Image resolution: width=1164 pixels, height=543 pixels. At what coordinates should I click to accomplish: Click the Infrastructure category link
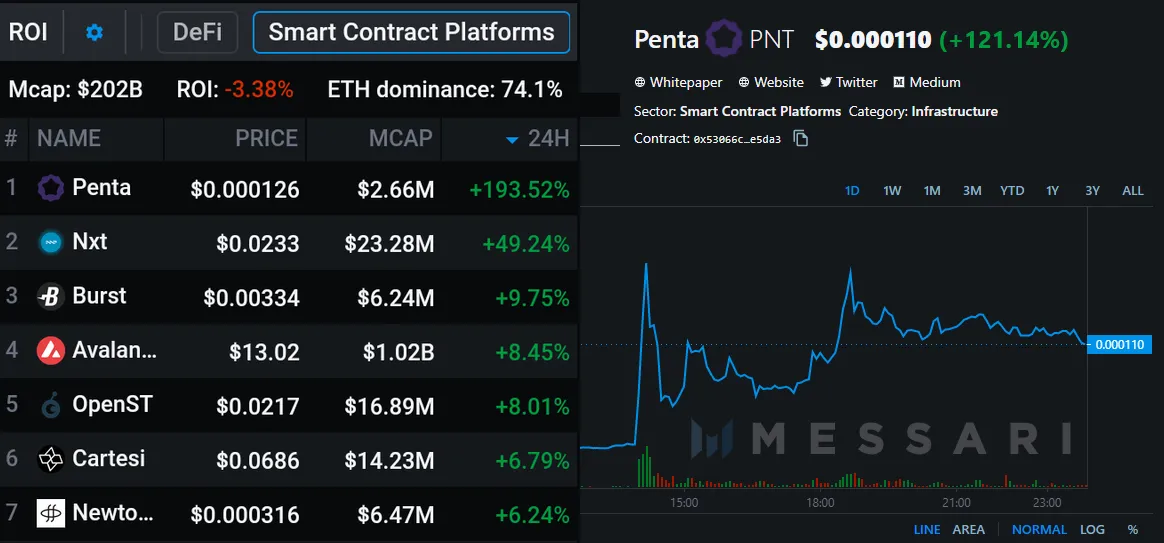pos(955,111)
